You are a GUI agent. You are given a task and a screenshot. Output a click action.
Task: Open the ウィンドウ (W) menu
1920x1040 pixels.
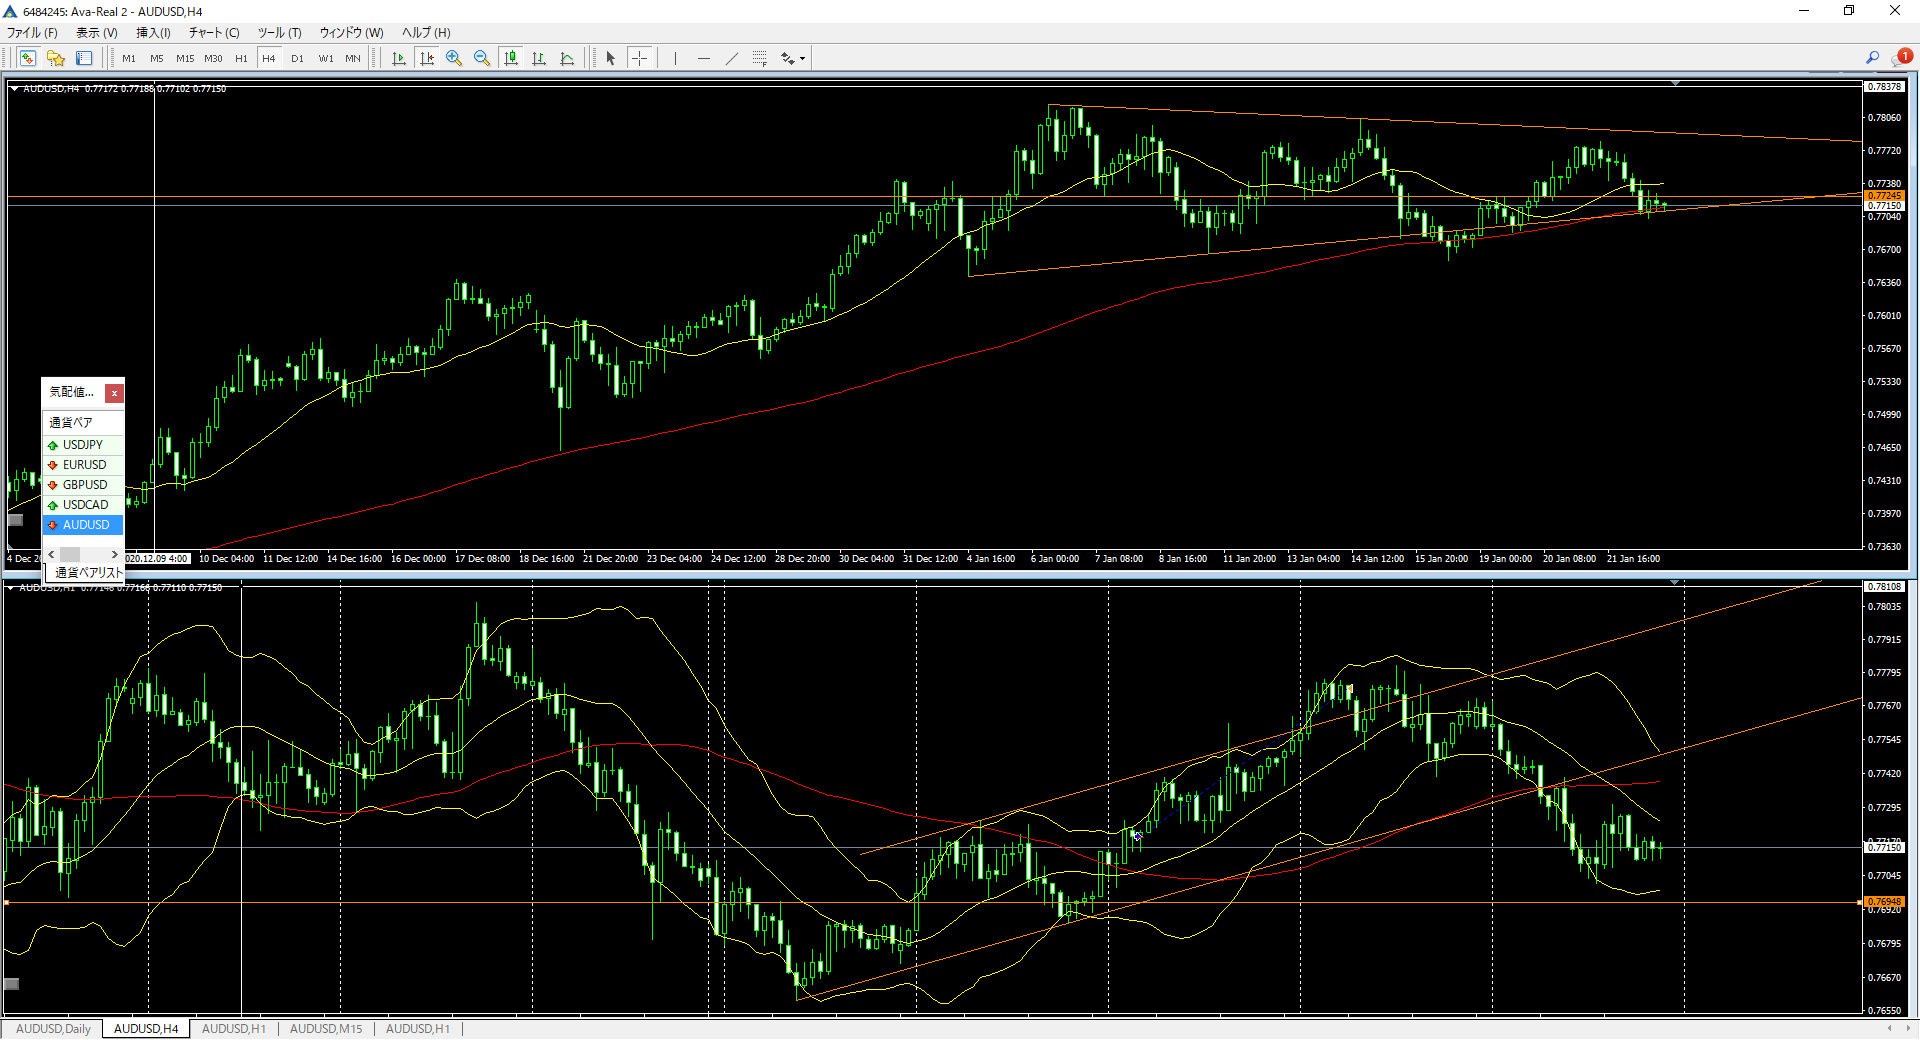click(351, 33)
